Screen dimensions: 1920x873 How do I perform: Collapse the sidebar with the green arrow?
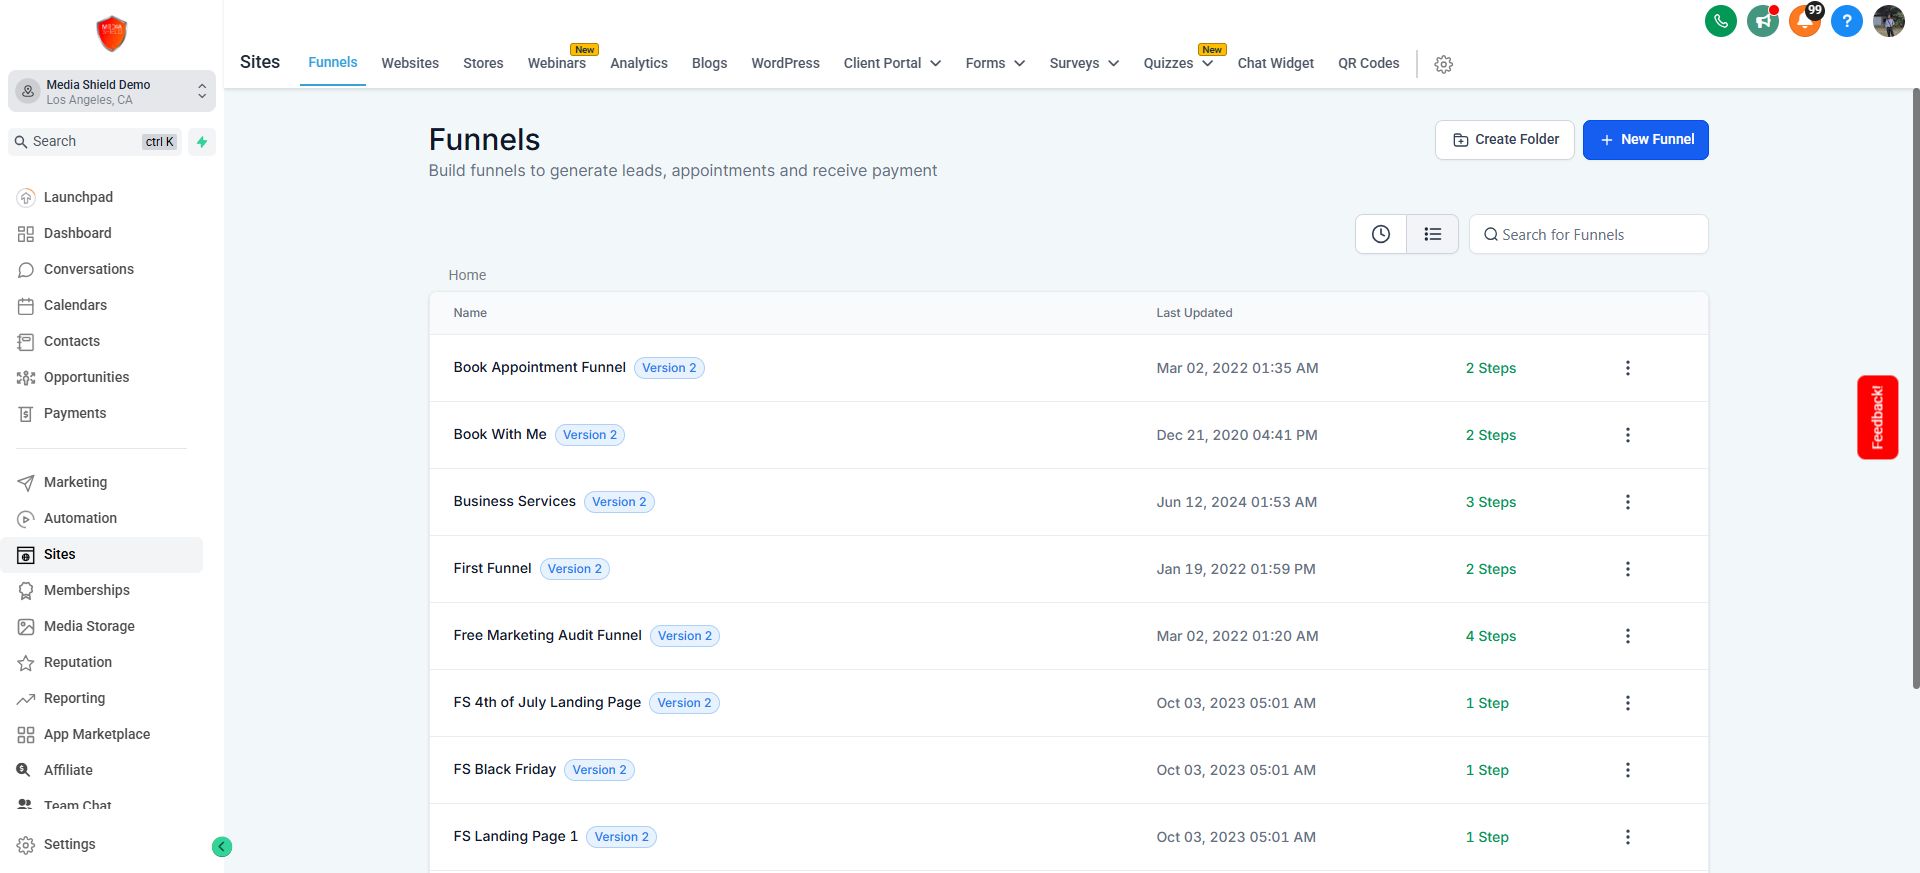(222, 847)
